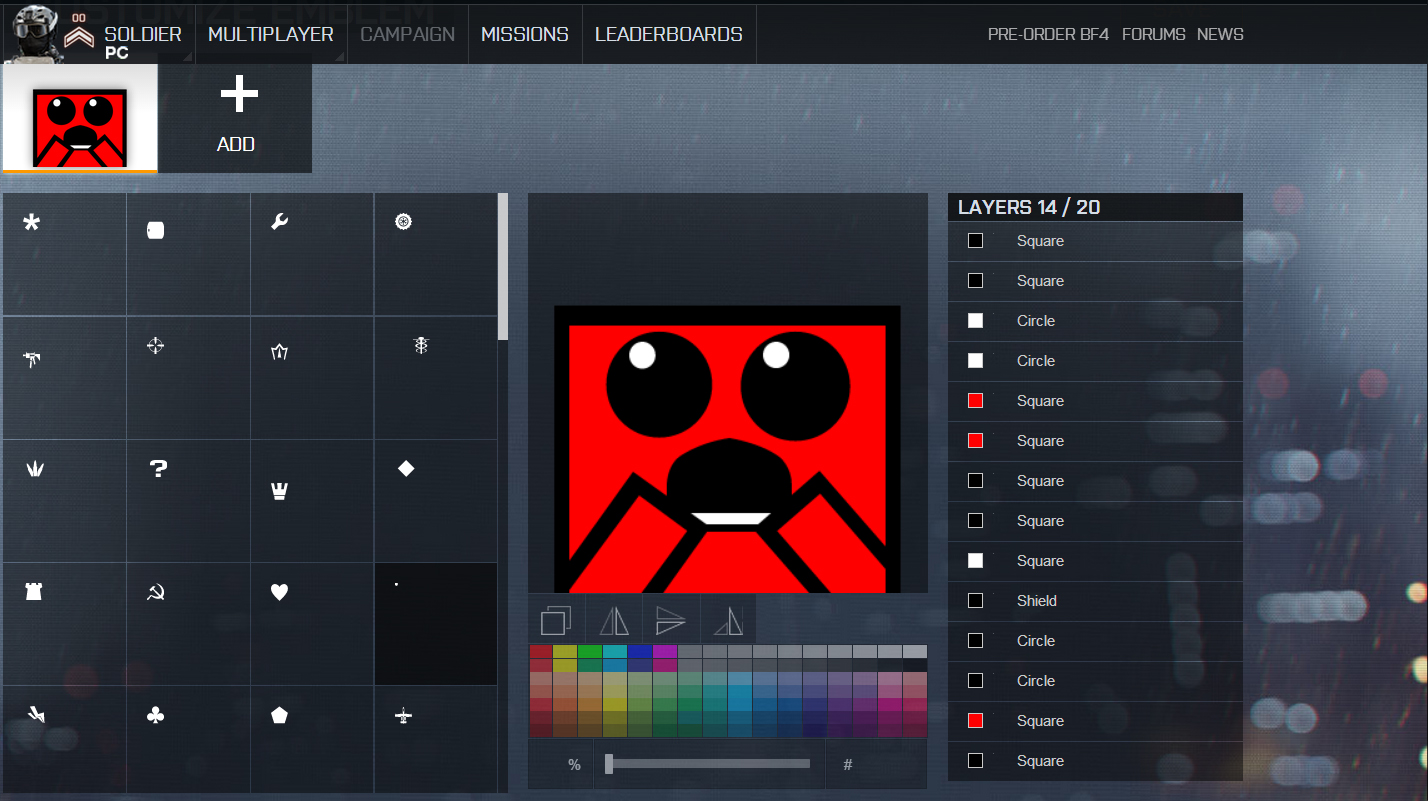Click the opacity percent slider track

click(708, 764)
